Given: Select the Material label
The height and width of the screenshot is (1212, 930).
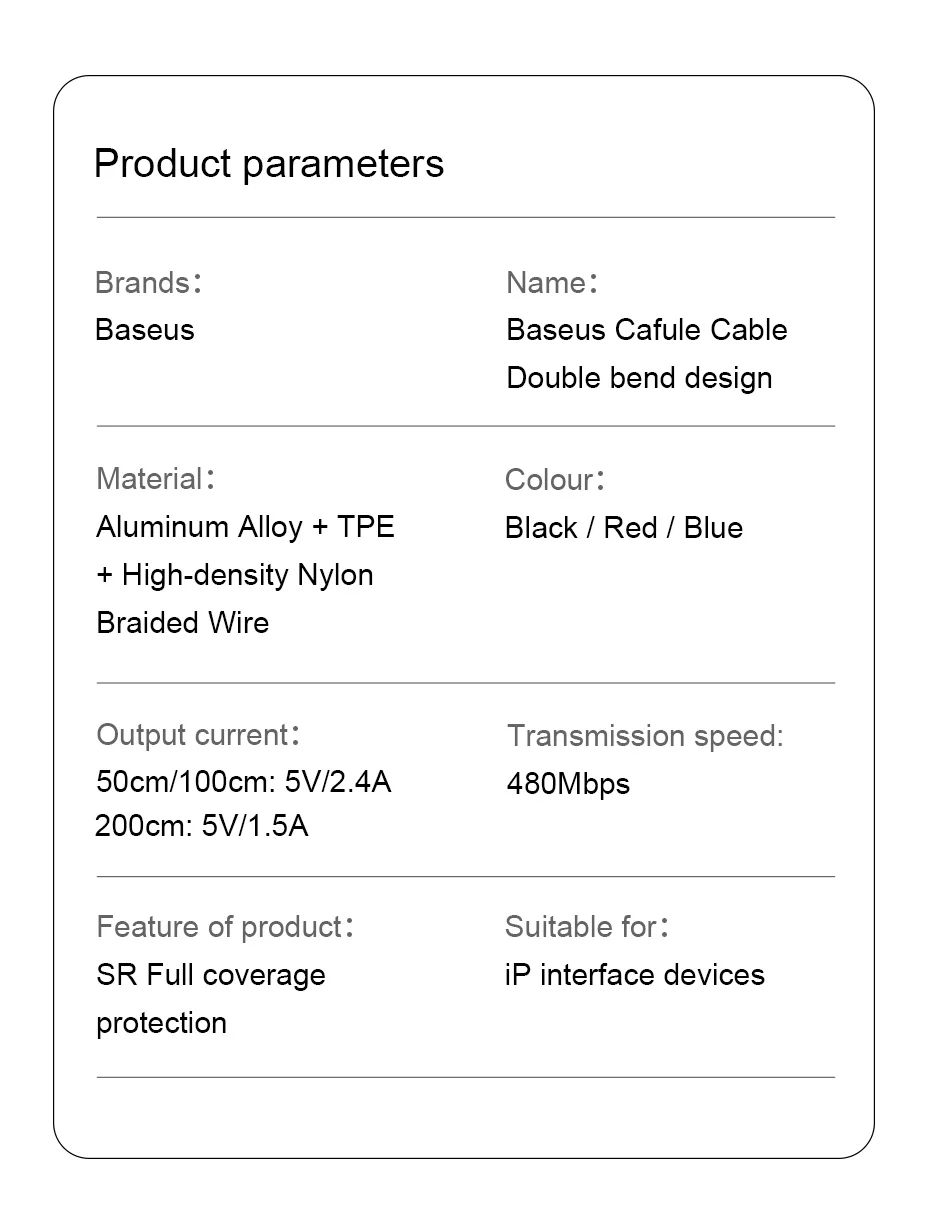Looking at the screenshot, I should 155,479.
